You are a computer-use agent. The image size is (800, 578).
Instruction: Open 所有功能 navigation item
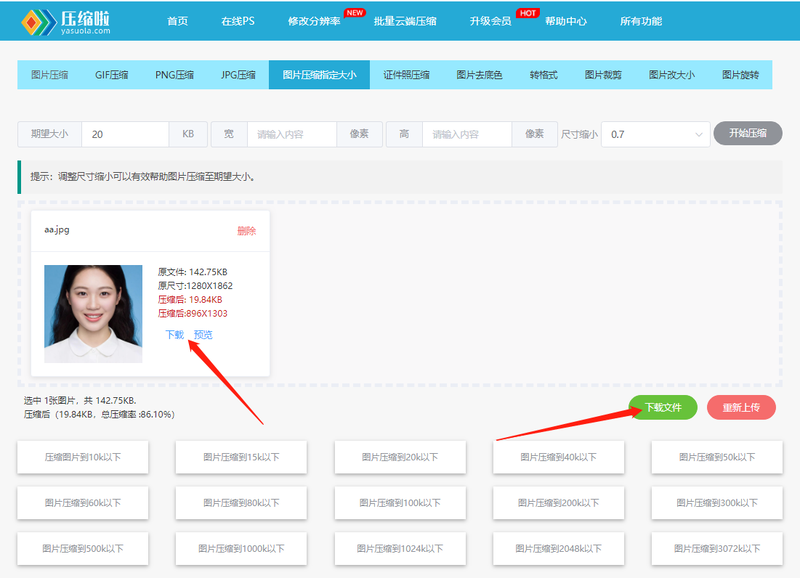pos(641,21)
